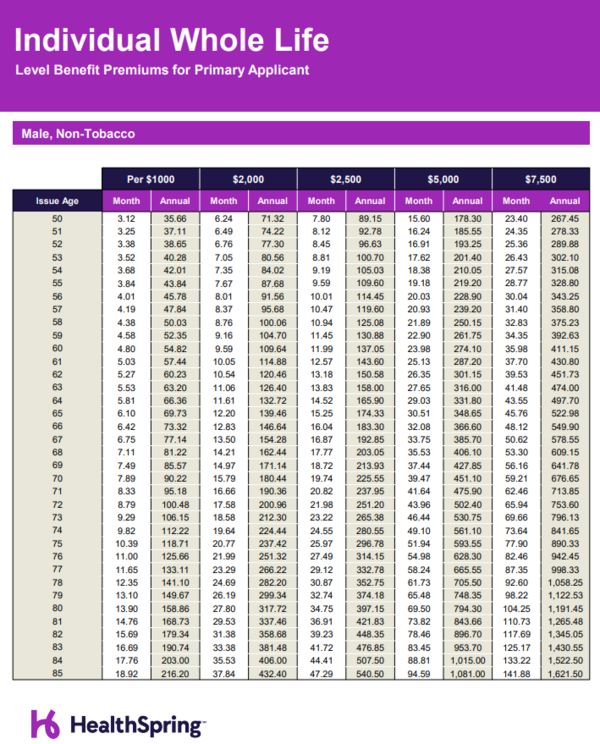This screenshot has width=600, height=744.
Task: Click the 203.00 cell in age 84 row
Action: pos(175,660)
